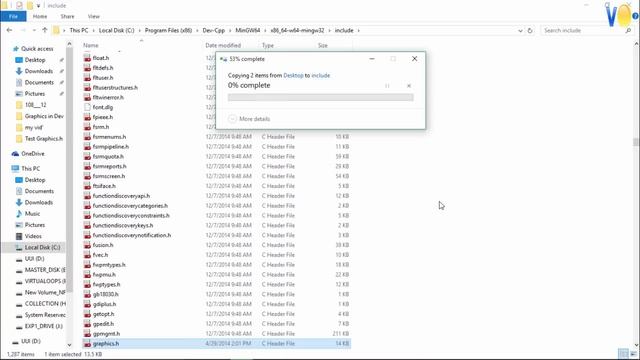The height and width of the screenshot is (360, 640).
Task: Click the search magnifier icon
Action: tap(628, 31)
